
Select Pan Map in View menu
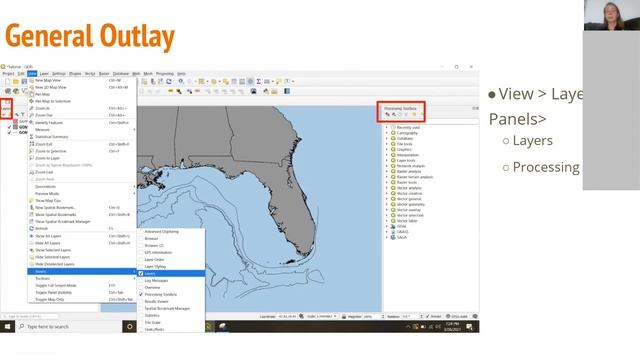click(x=82, y=94)
